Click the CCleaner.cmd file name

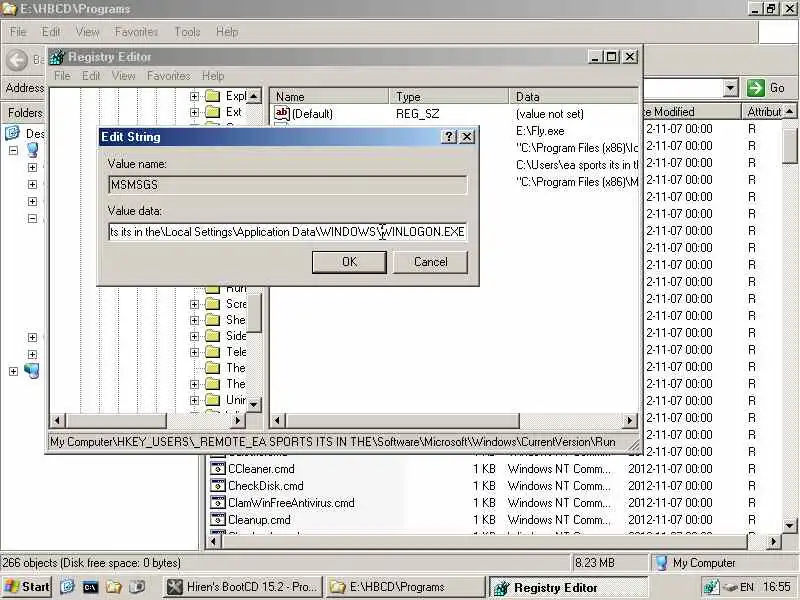[261, 469]
